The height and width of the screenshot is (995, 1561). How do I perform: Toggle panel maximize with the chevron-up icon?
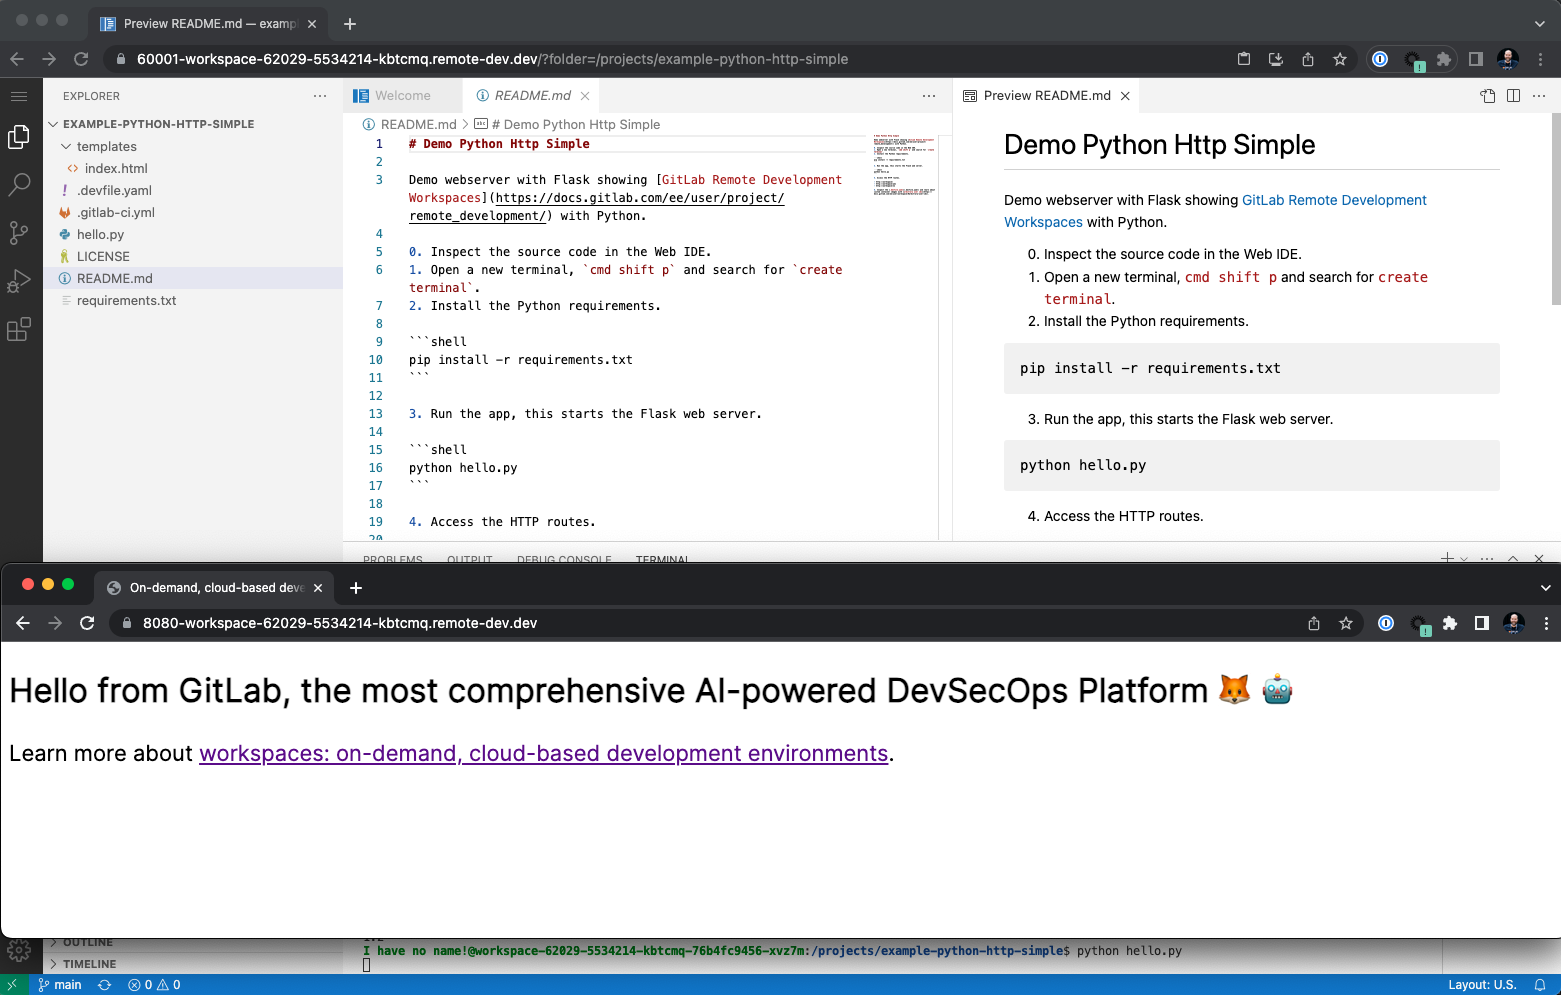pyautogui.click(x=1513, y=559)
